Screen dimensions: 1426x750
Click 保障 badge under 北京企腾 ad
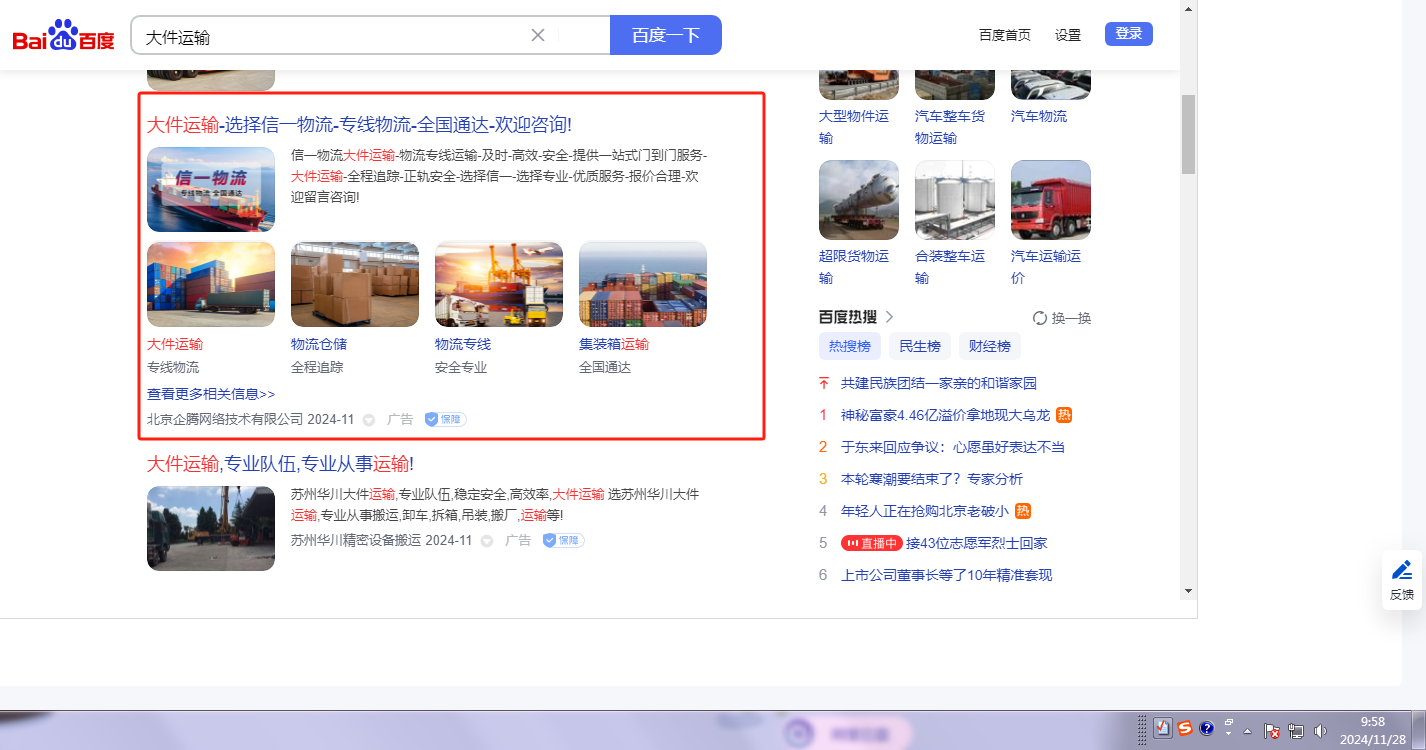446,419
